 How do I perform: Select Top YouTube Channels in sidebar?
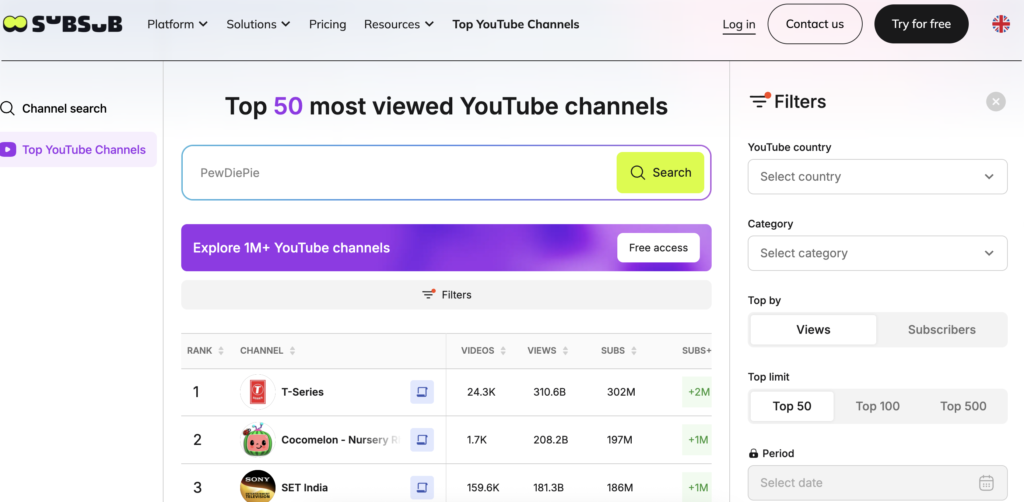78,149
